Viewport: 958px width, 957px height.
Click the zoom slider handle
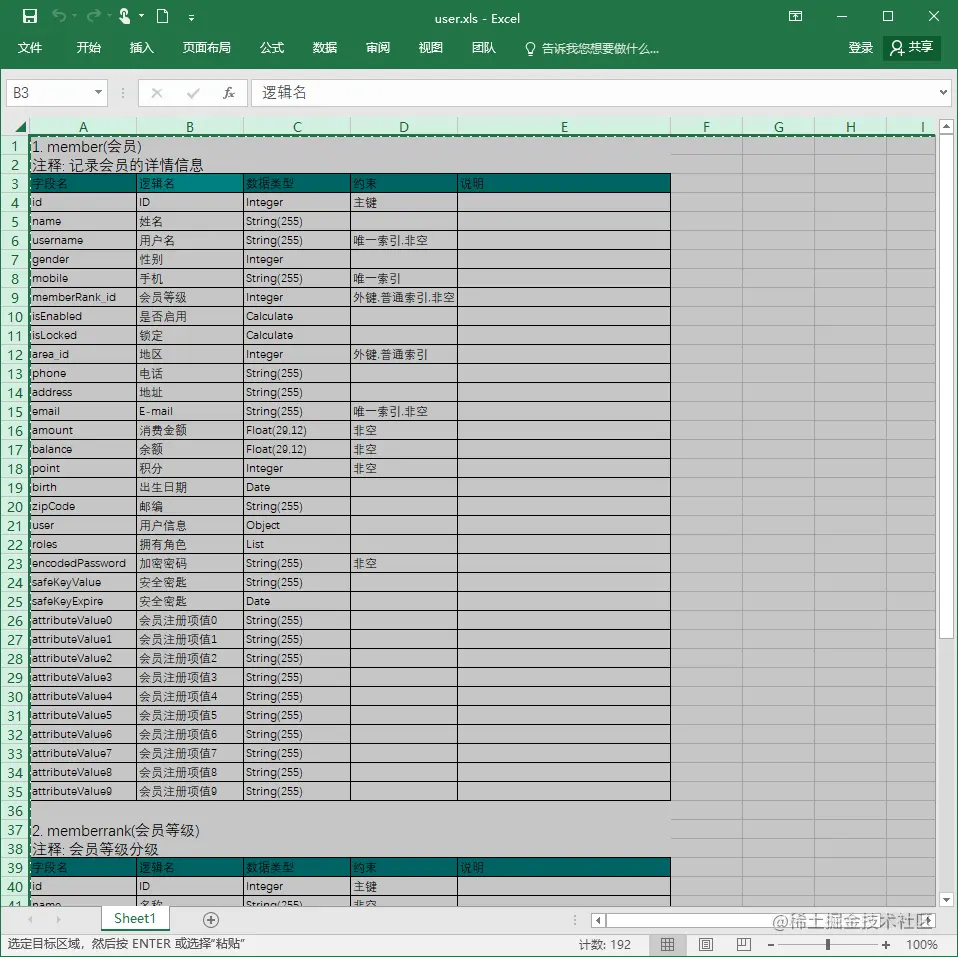click(x=827, y=945)
